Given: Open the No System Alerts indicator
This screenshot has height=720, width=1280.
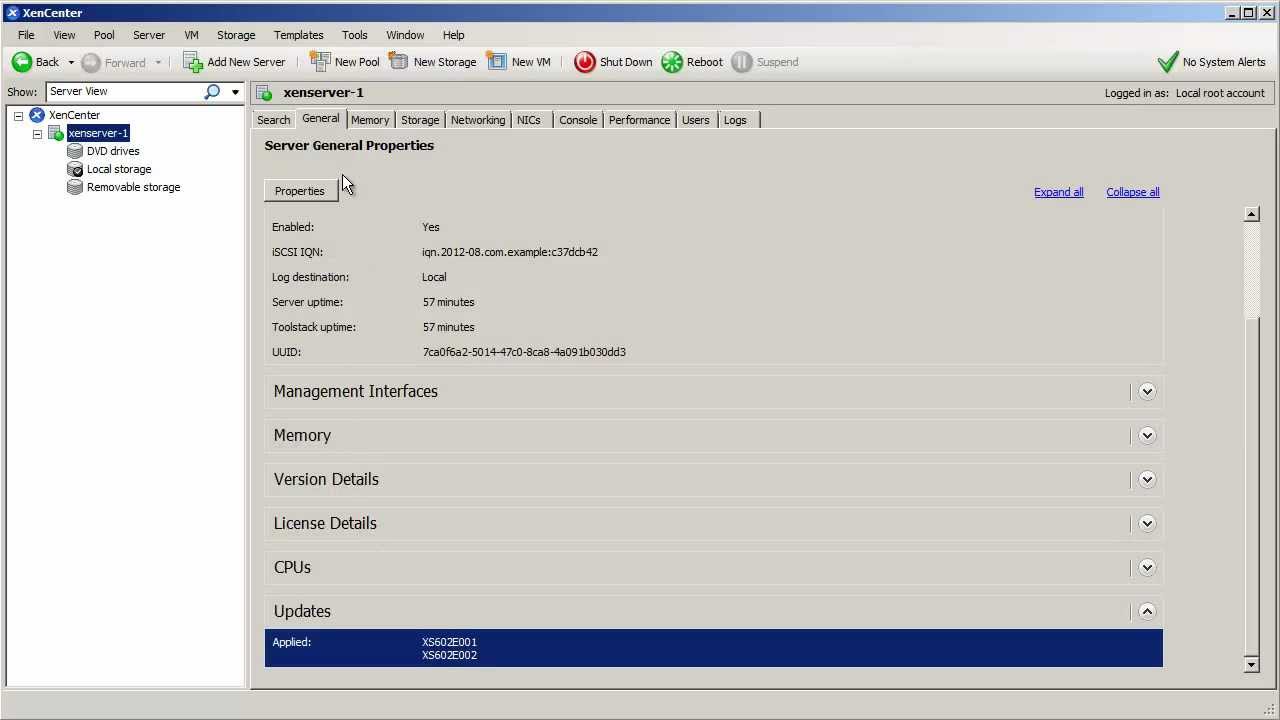Looking at the screenshot, I should 1211,62.
